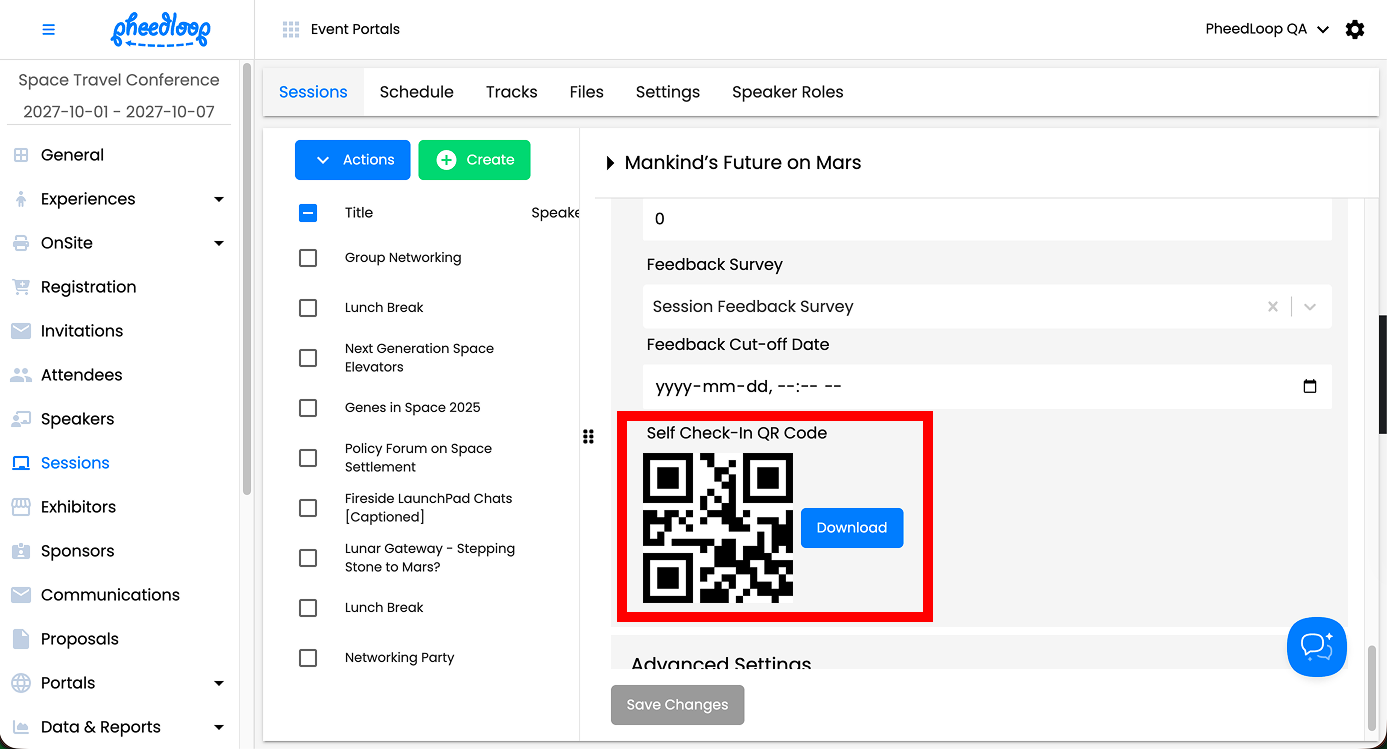Click the sidebar vertical scrollbar
Image resolution: width=1387 pixels, height=749 pixels.
click(247, 280)
